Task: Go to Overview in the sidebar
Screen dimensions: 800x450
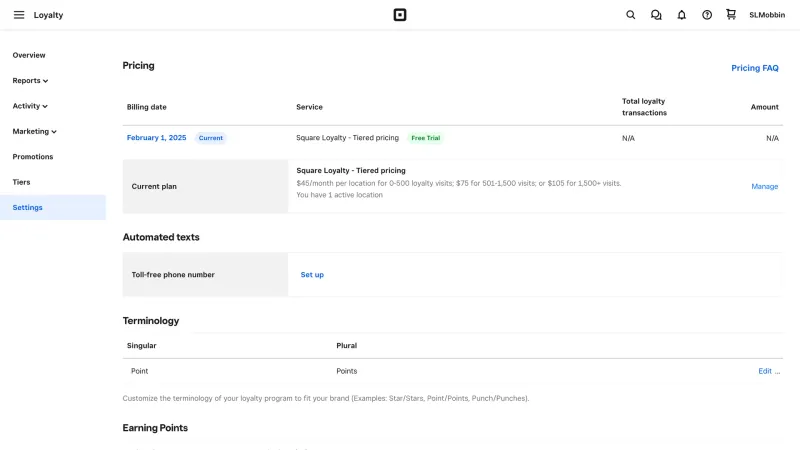Action: point(29,55)
